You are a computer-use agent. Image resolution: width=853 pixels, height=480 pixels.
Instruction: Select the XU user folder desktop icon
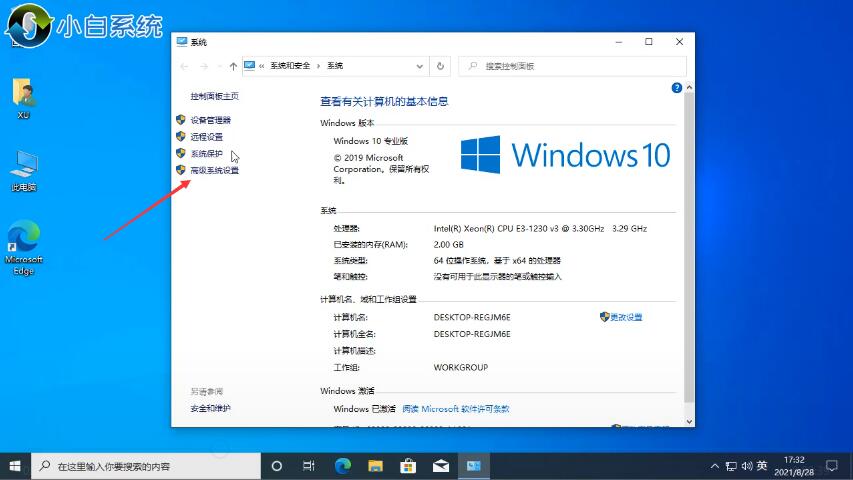[23, 98]
